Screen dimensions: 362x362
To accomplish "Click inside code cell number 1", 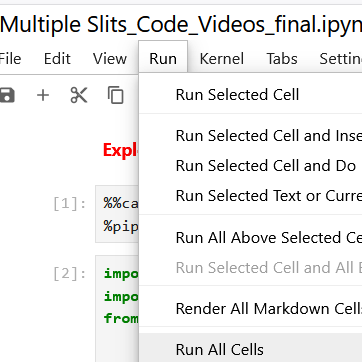I will pyautogui.click(x=117, y=214).
